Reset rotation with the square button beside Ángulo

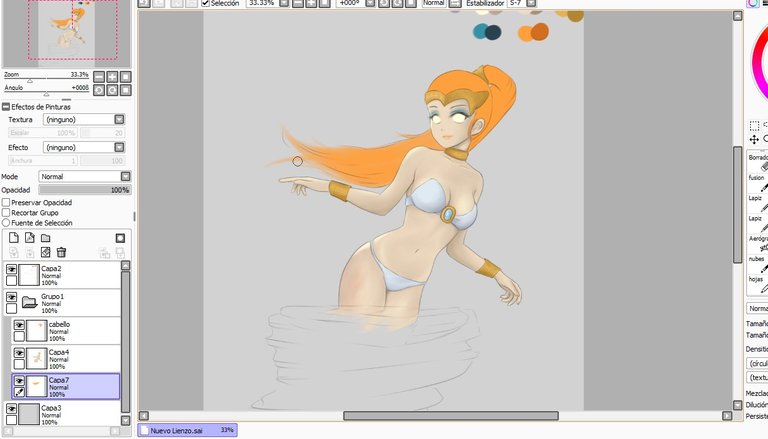(x=125, y=90)
